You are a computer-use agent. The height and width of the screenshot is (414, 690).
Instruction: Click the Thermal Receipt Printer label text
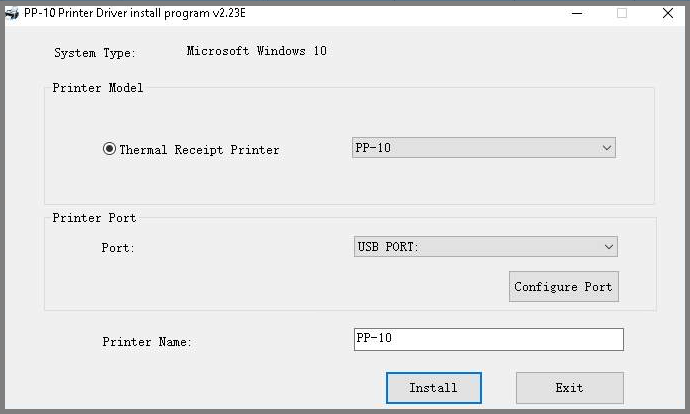click(x=199, y=150)
